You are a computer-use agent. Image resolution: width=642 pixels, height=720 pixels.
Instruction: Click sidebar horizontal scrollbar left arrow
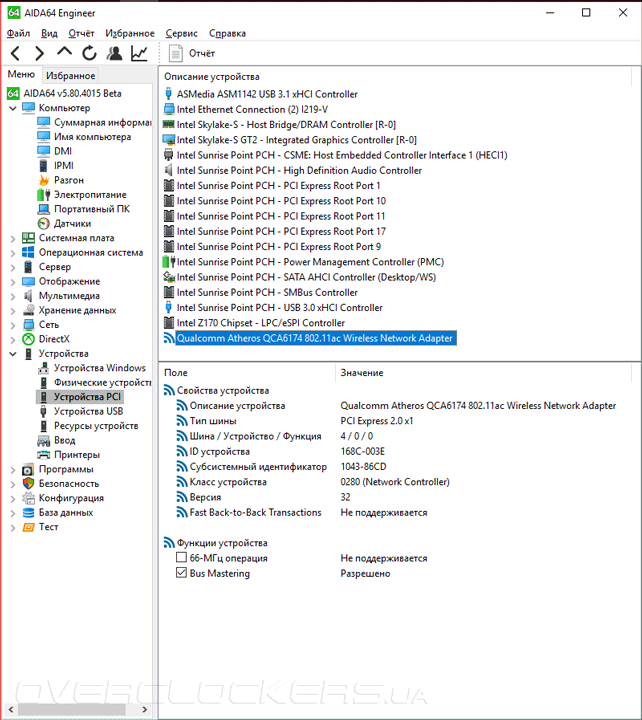point(11,709)
